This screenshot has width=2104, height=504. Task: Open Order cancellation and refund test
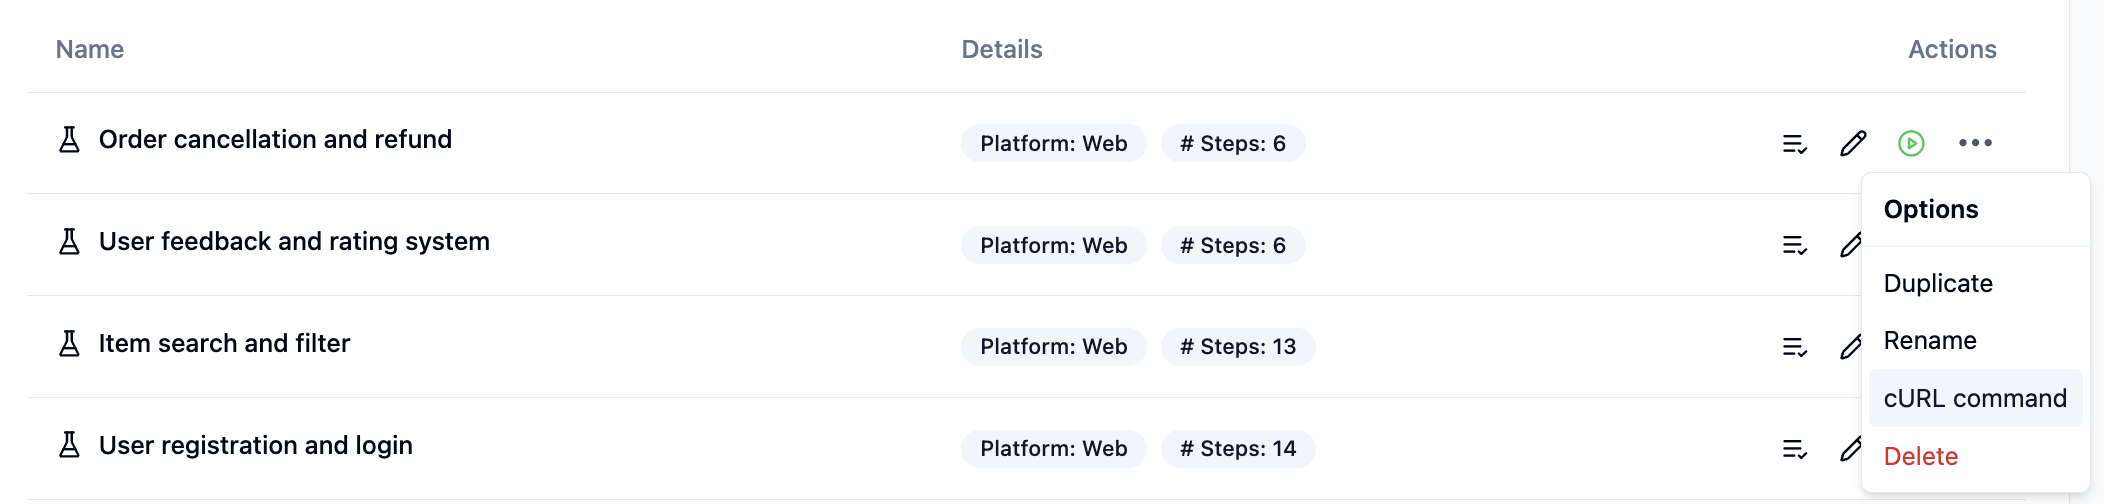275,140
